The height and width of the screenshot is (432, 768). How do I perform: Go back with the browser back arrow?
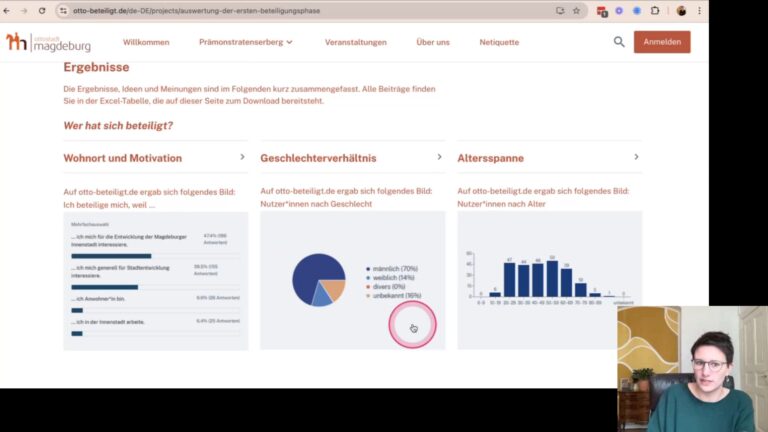coord(6,11)
